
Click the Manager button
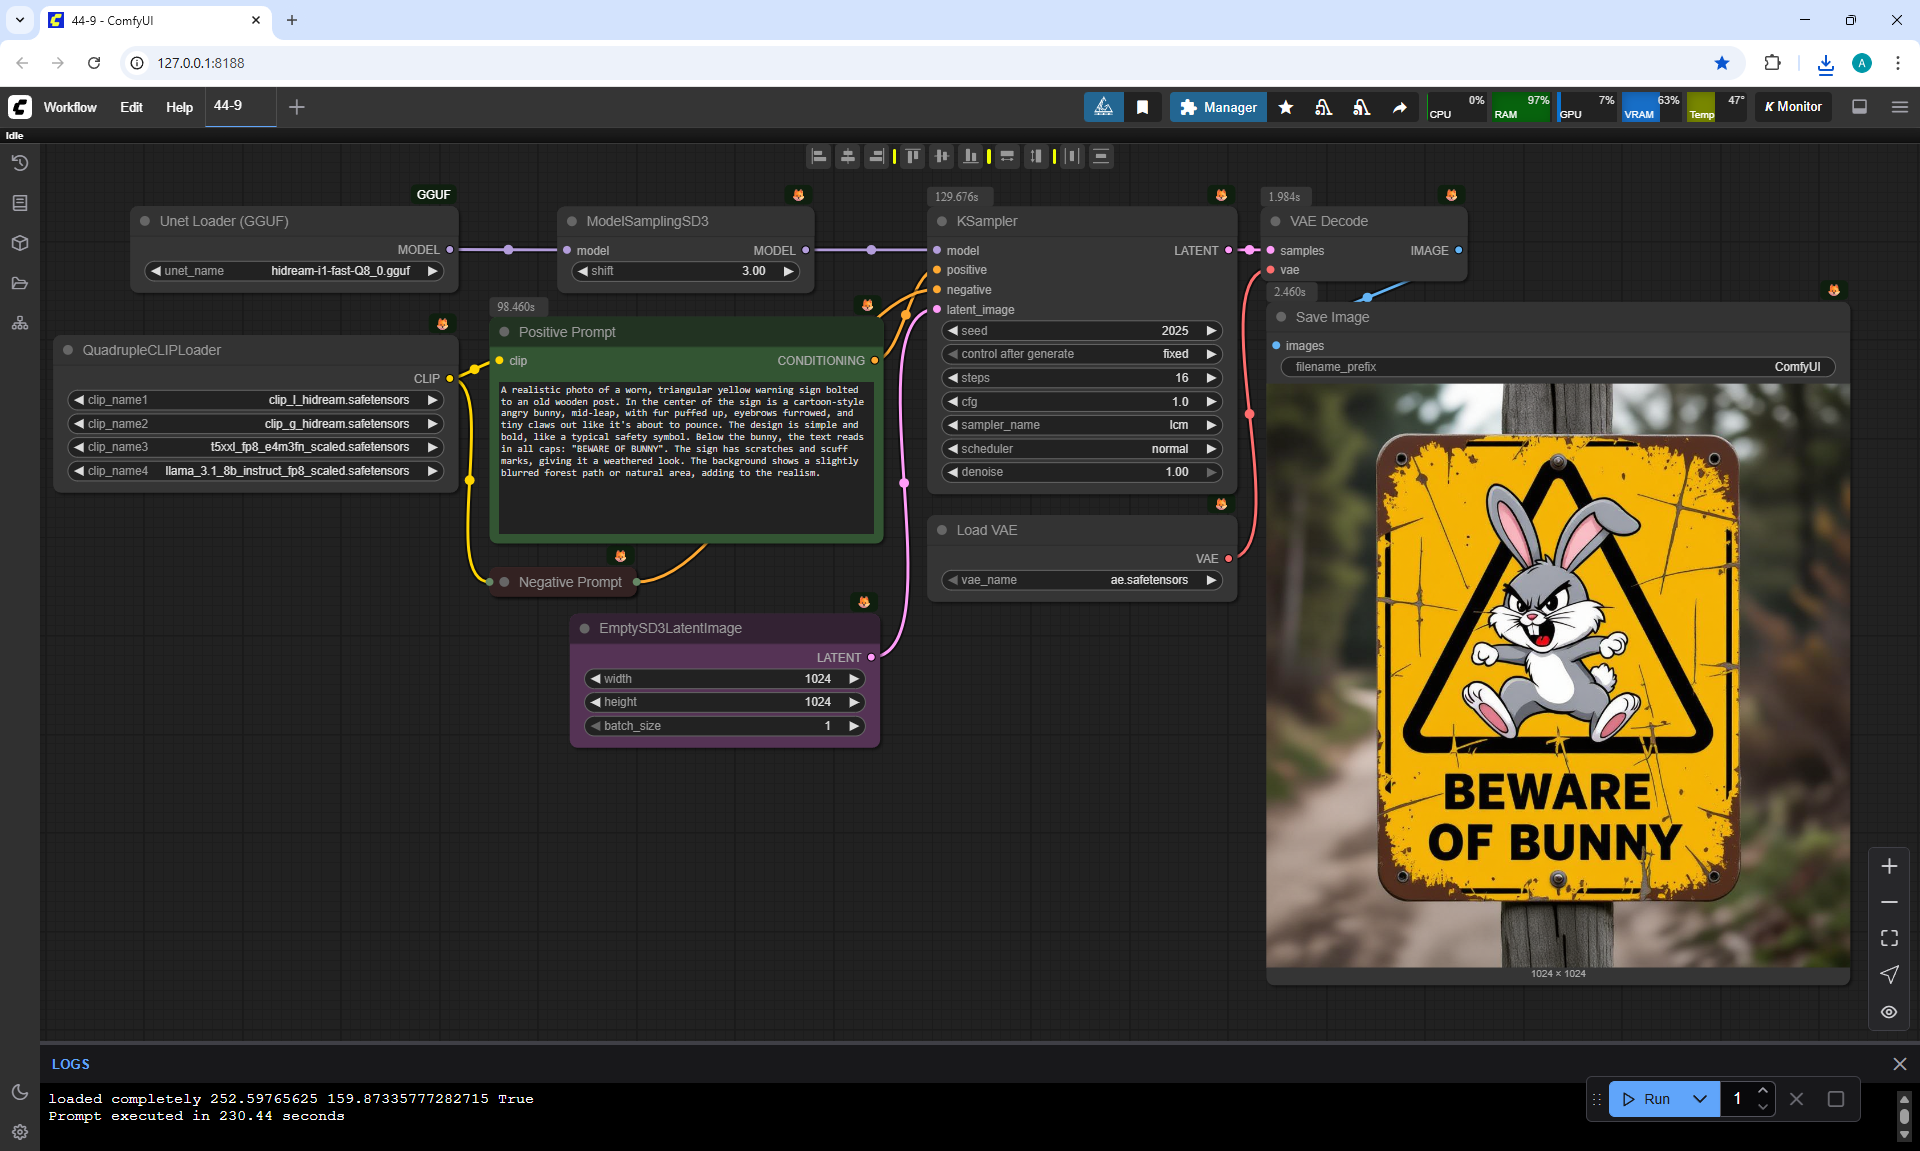pyautogui.click(x=1218, y=107)
